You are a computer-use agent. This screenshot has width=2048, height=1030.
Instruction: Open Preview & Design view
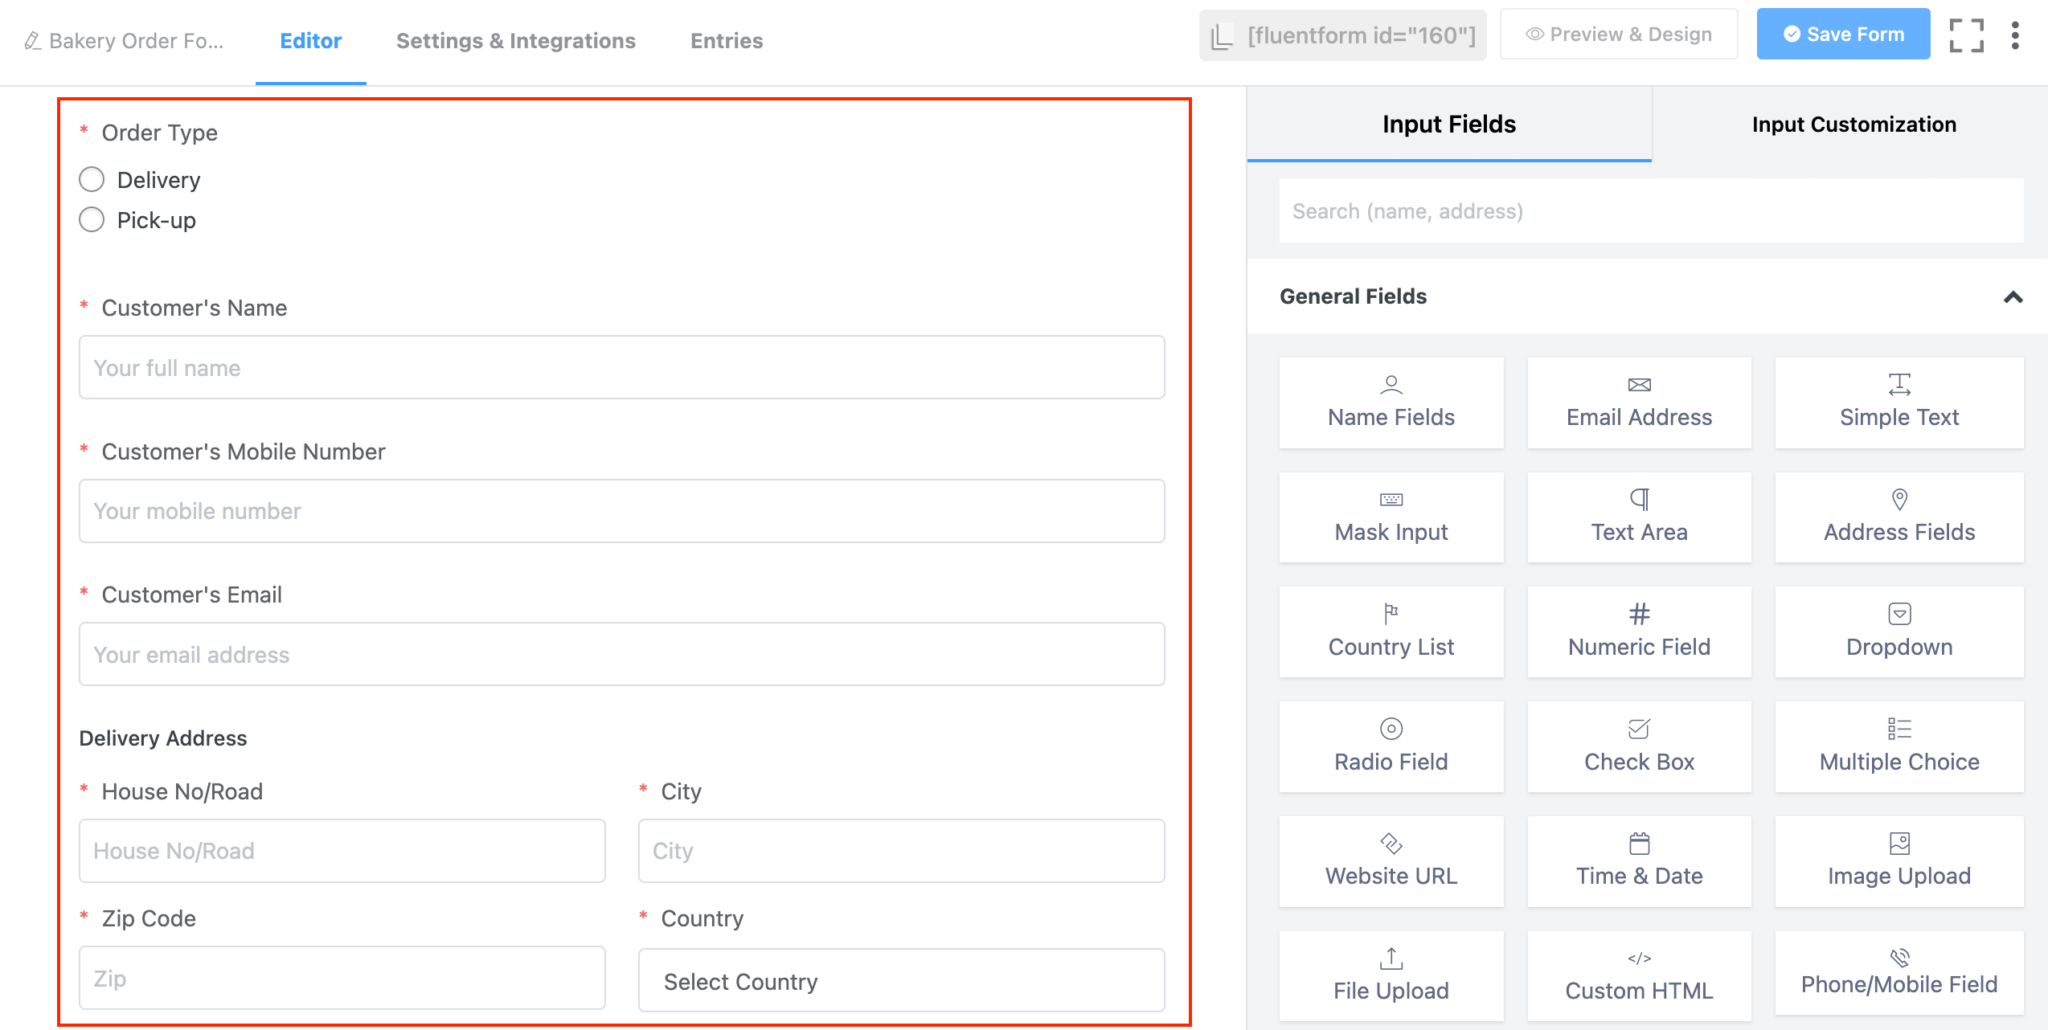tap(1618, 33)
